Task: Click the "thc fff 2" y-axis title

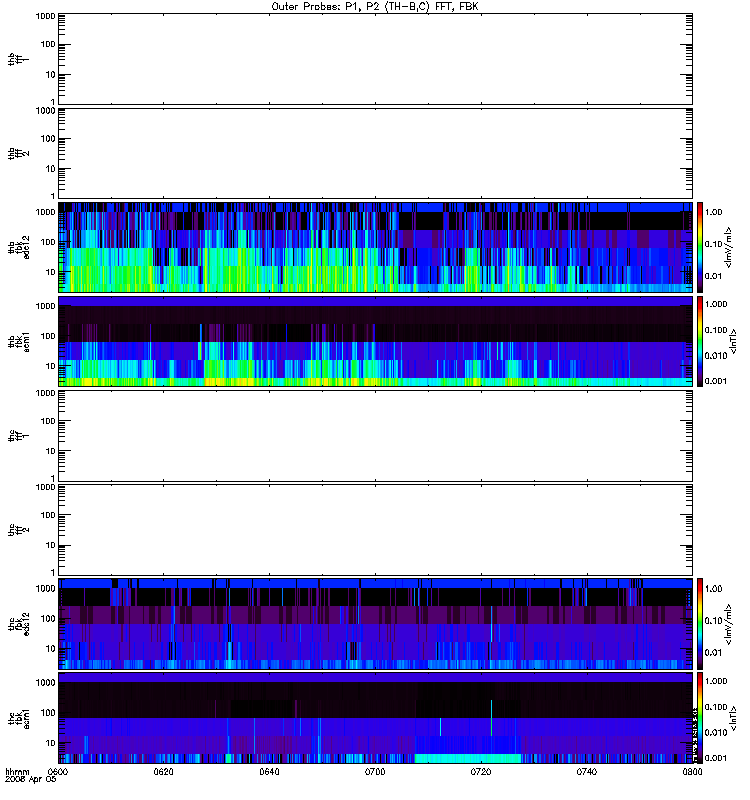Action: click(x=18, y=530)
